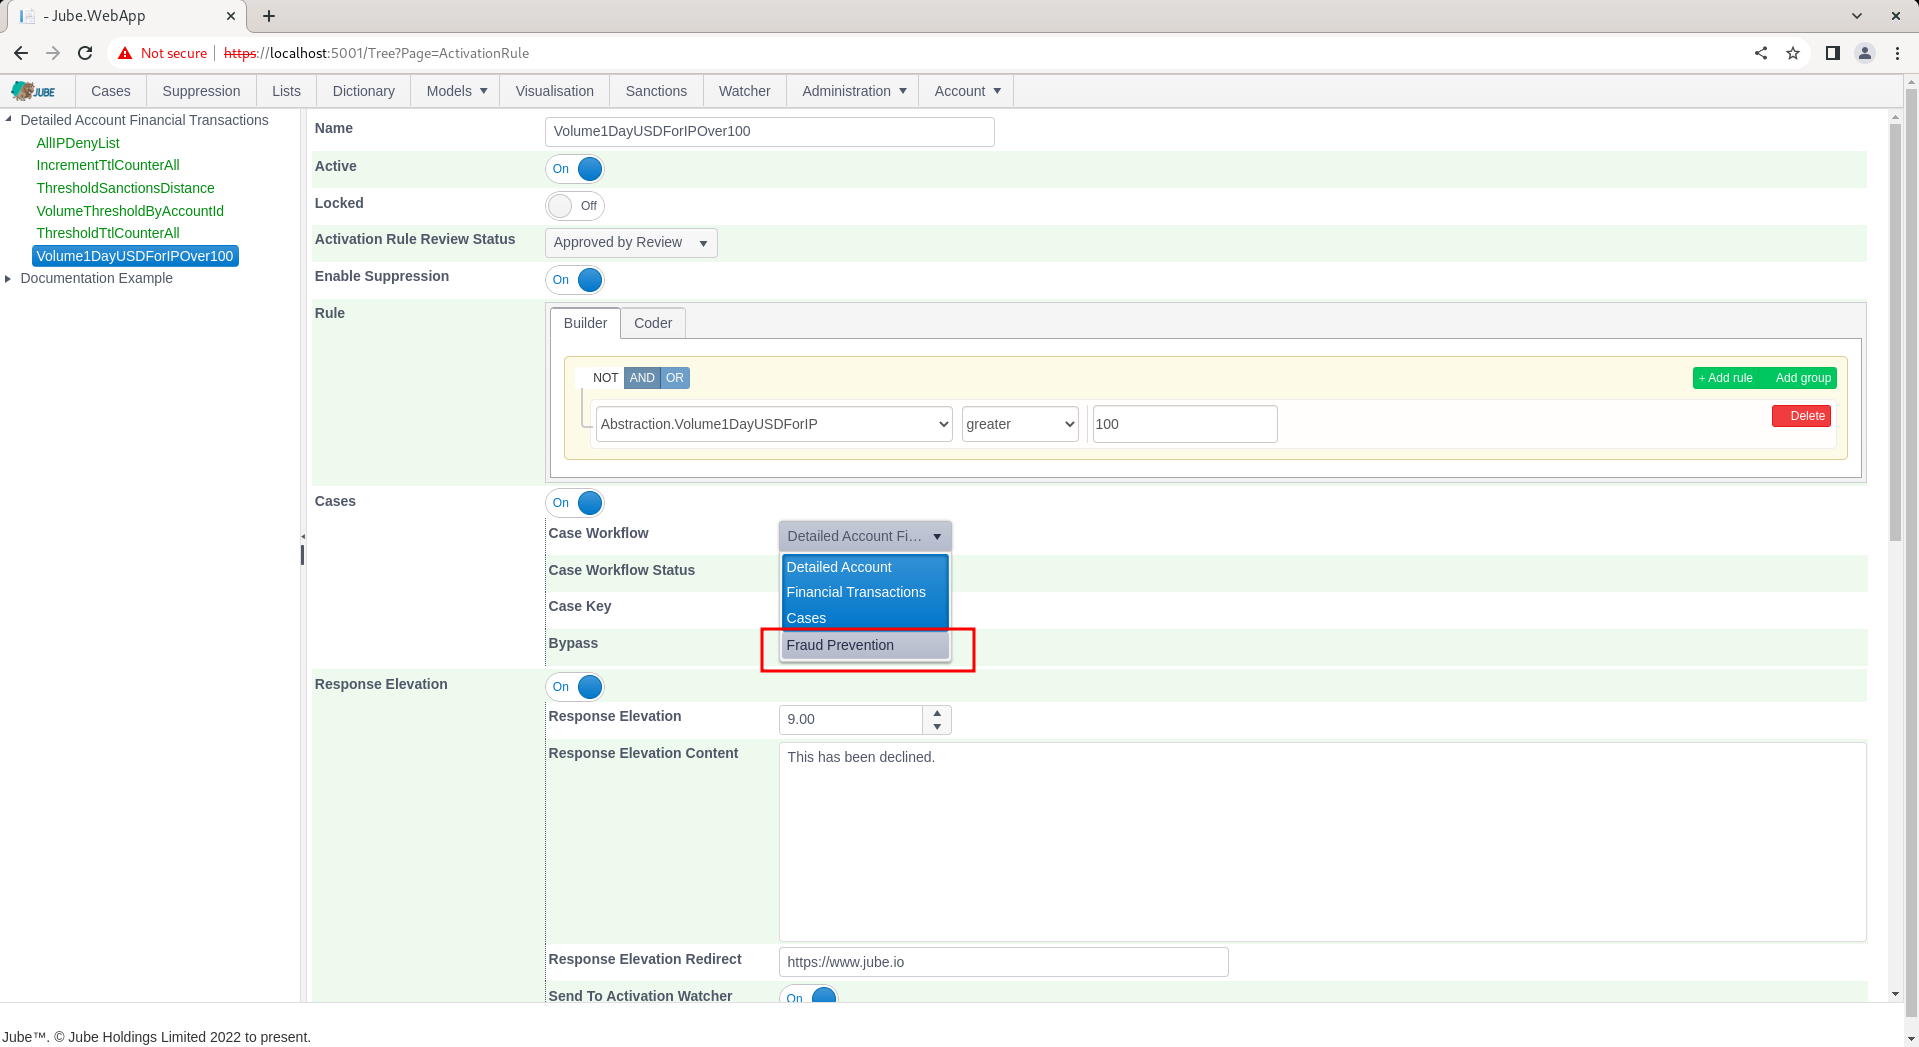
Task: Toggle the Active switch off
Action: 575,169
